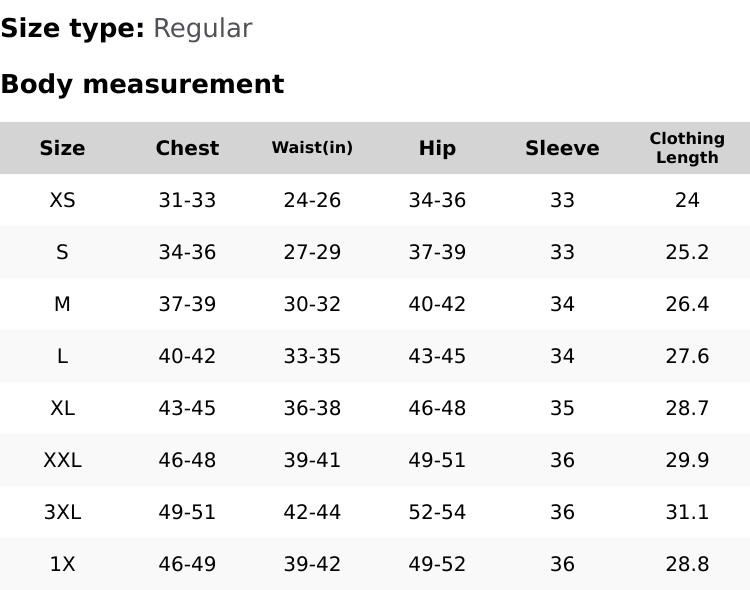This screenshot has height=590, width=750.
Task: Select the XS size row label
Action: 62,200
